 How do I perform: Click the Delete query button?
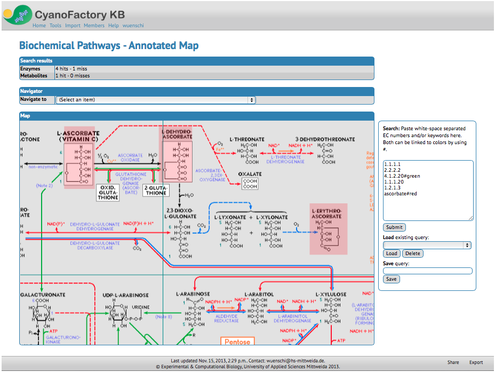tap(413, 254)
